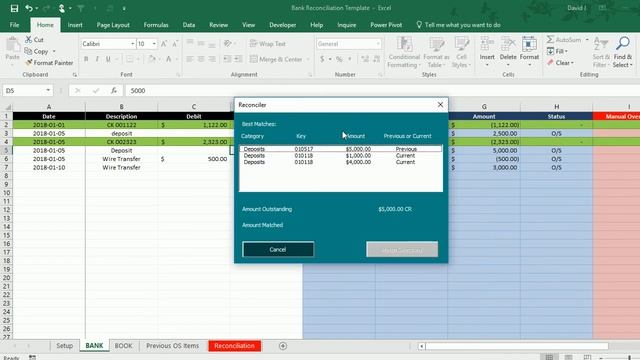Select the Deposits 010517 $5,000.00 match row
This screenshot has height=360, width=640.
click(x=341, y=149)
